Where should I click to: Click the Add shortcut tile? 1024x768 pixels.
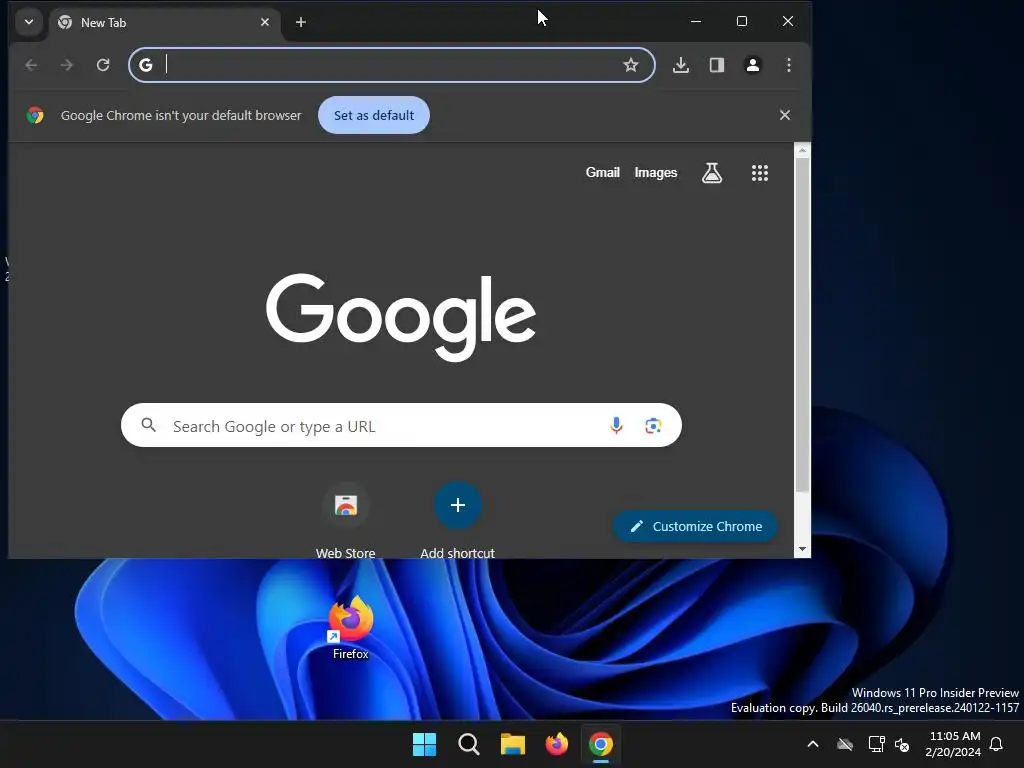(x=457, y=520)
